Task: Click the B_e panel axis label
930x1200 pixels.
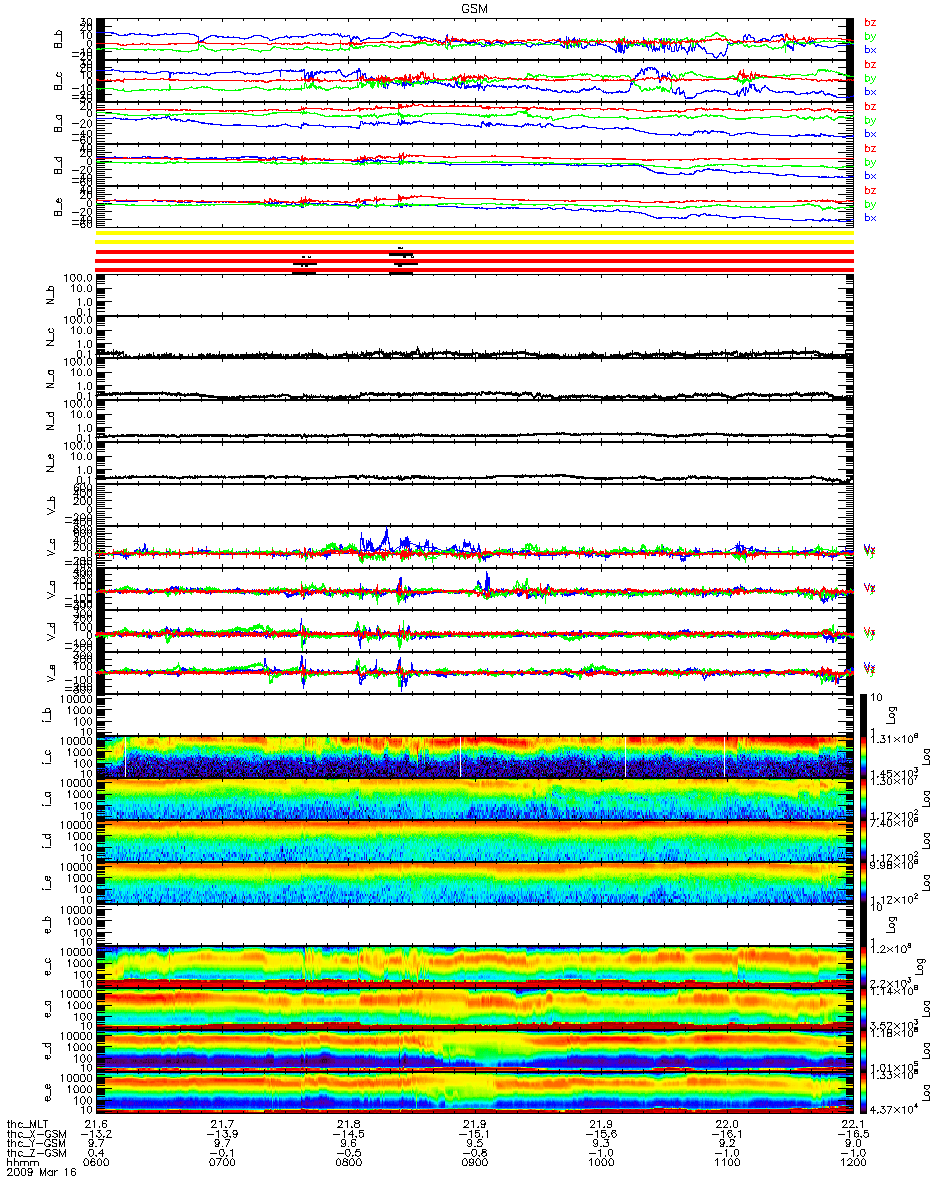Action: coord(59,207)
